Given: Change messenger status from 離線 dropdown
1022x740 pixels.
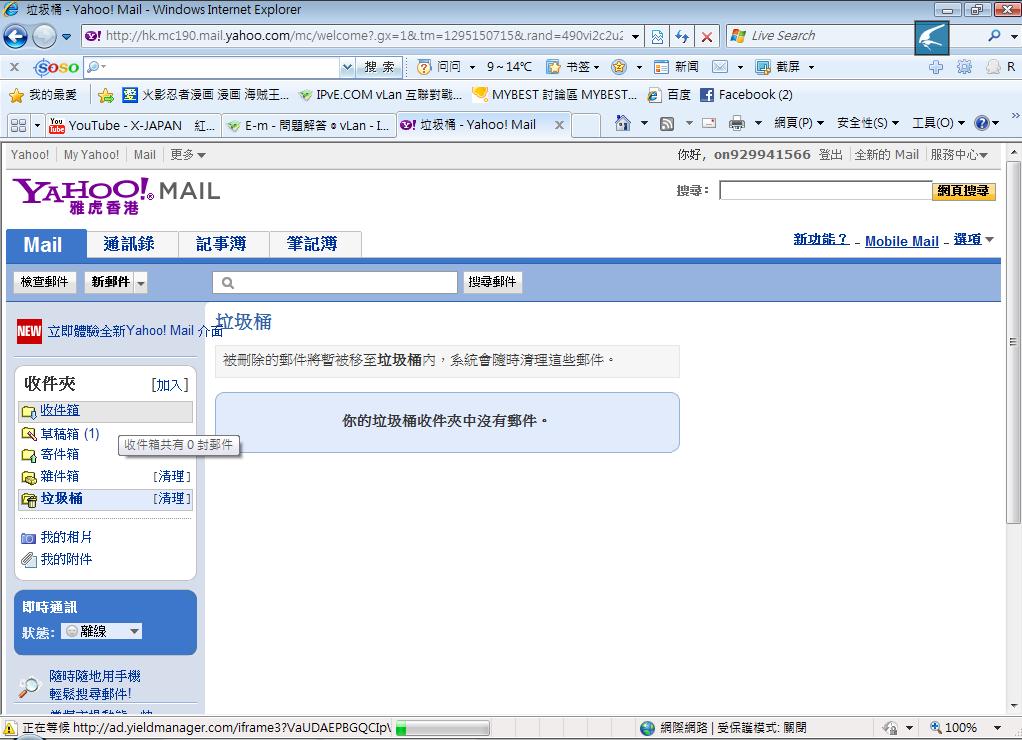Looking at the screenshot, I should click(102, 632).
